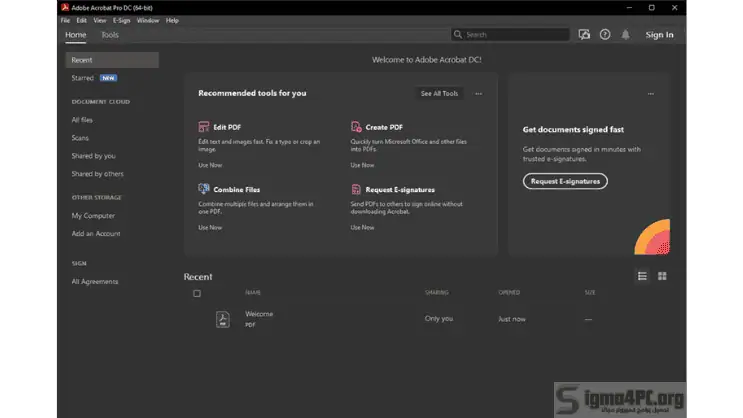Screen dimensions: 743x418
Task: Click the Adobe Acrobat logo in title bar
Action: coord(65,8)
